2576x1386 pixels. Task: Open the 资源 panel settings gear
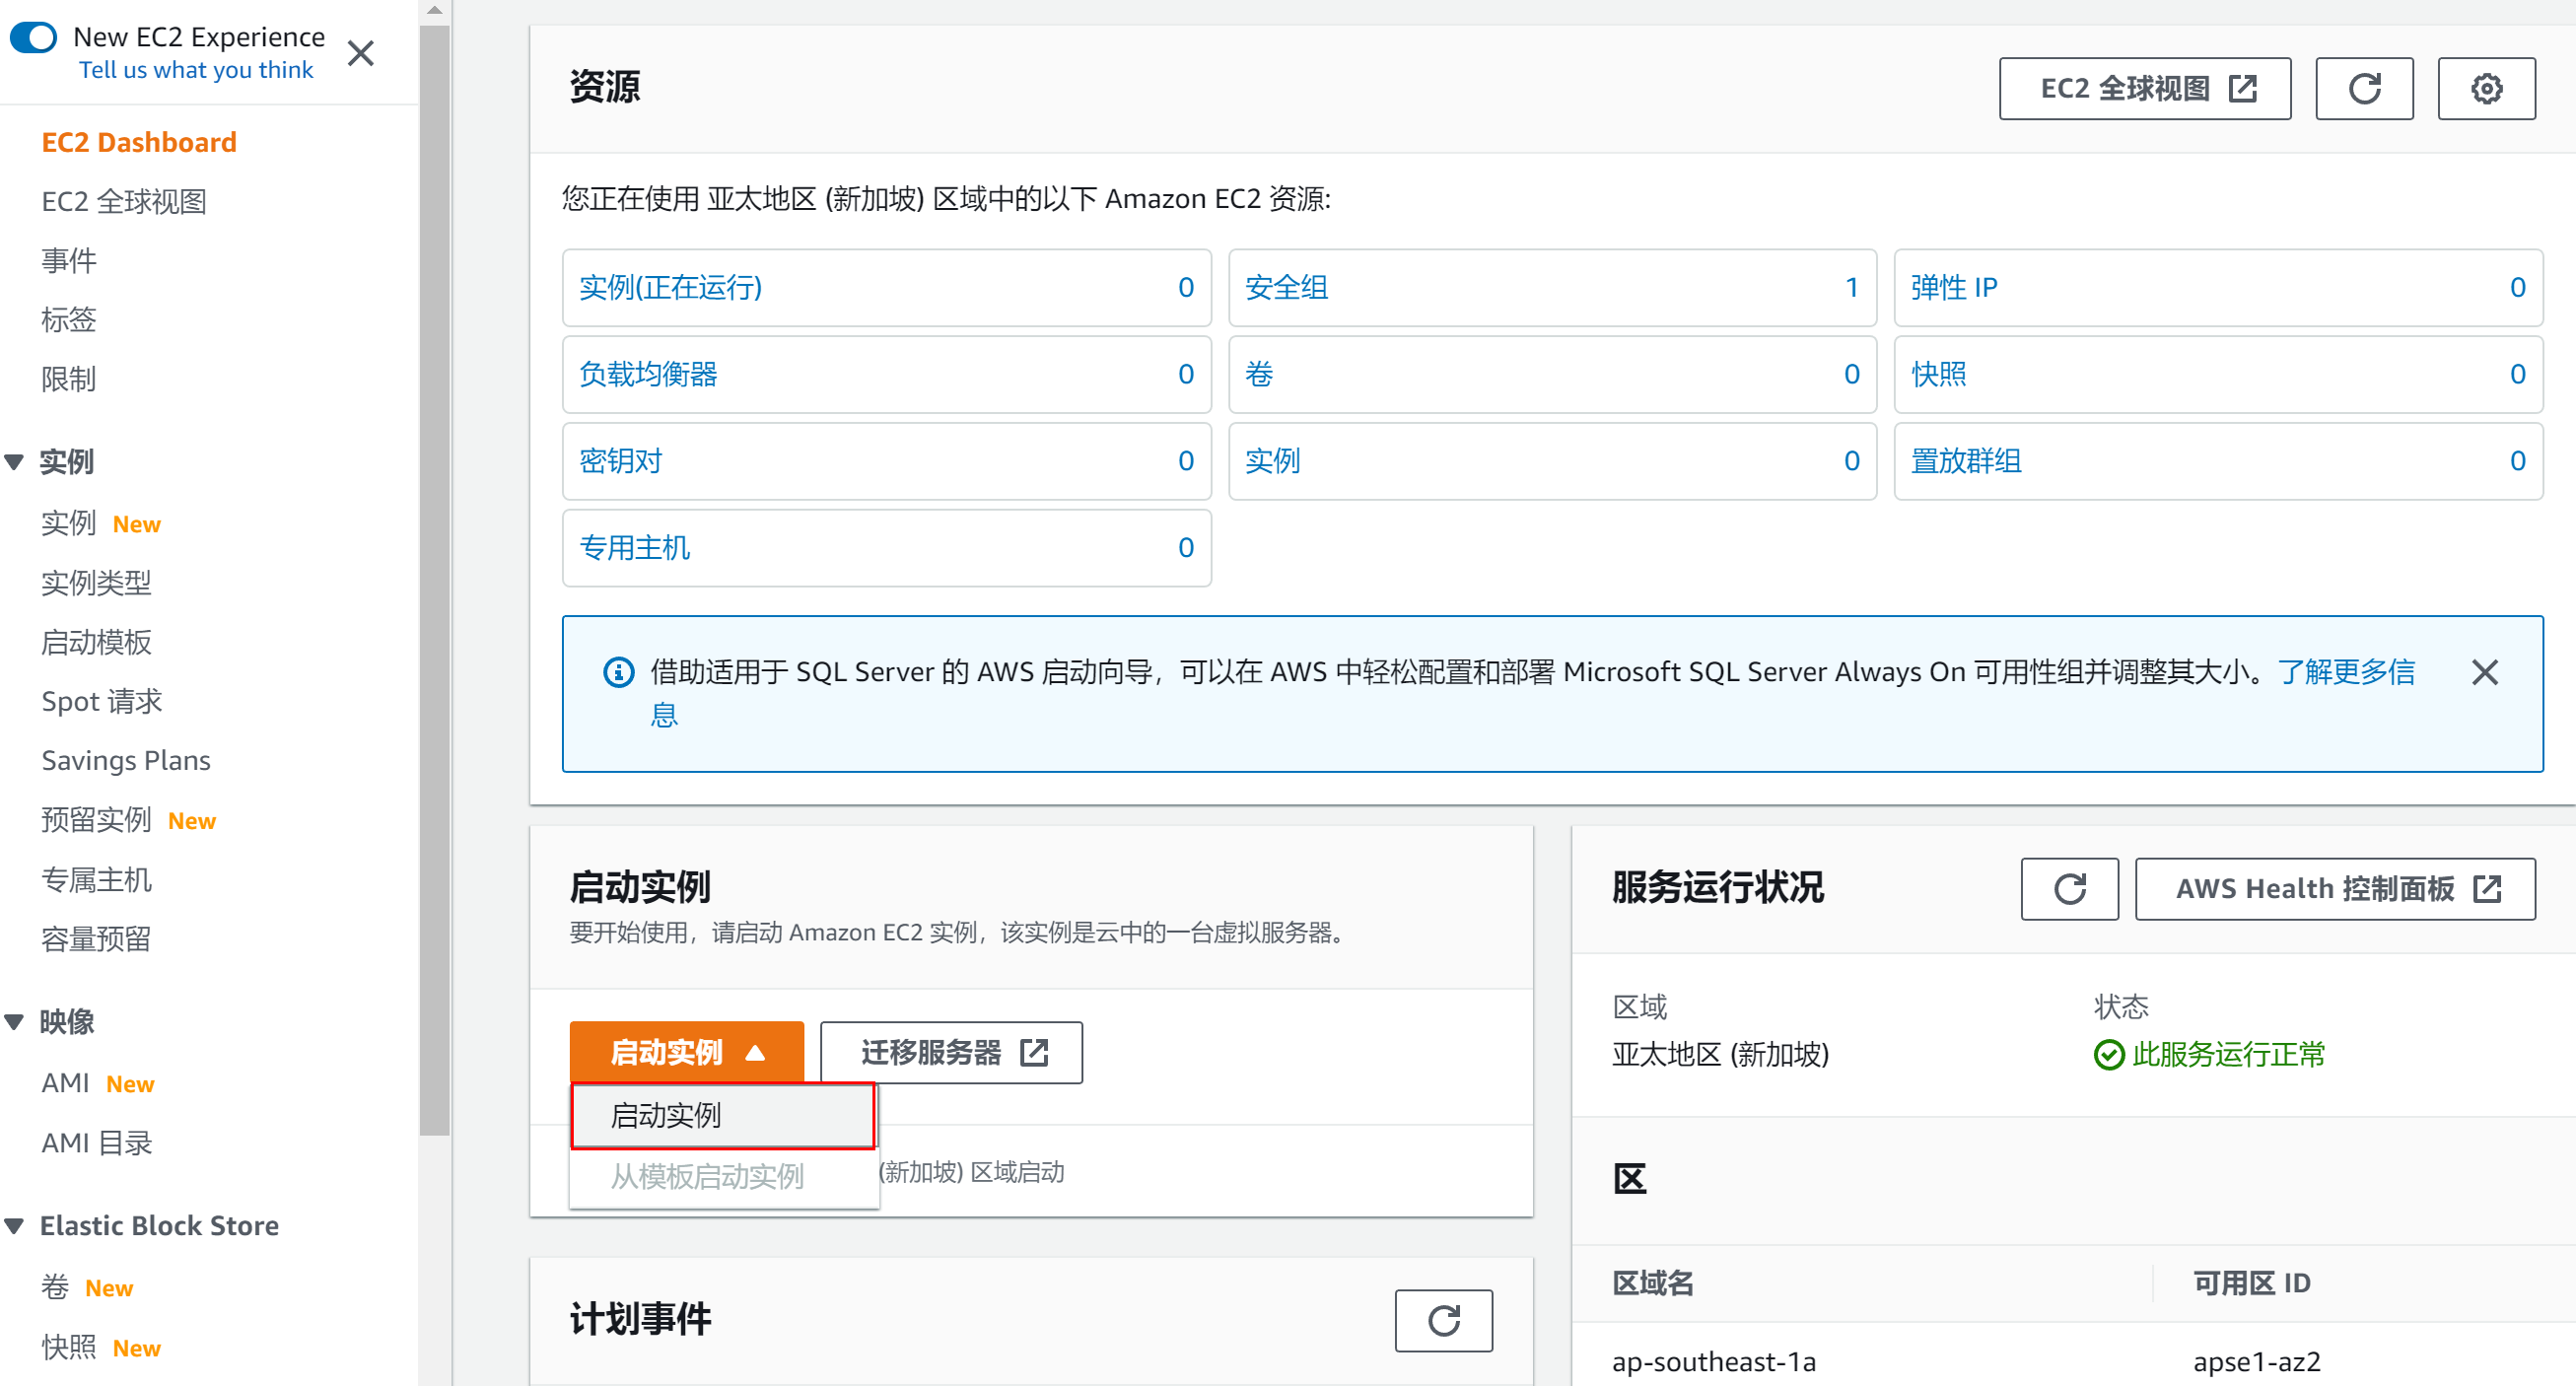(x=2486, y=89)
